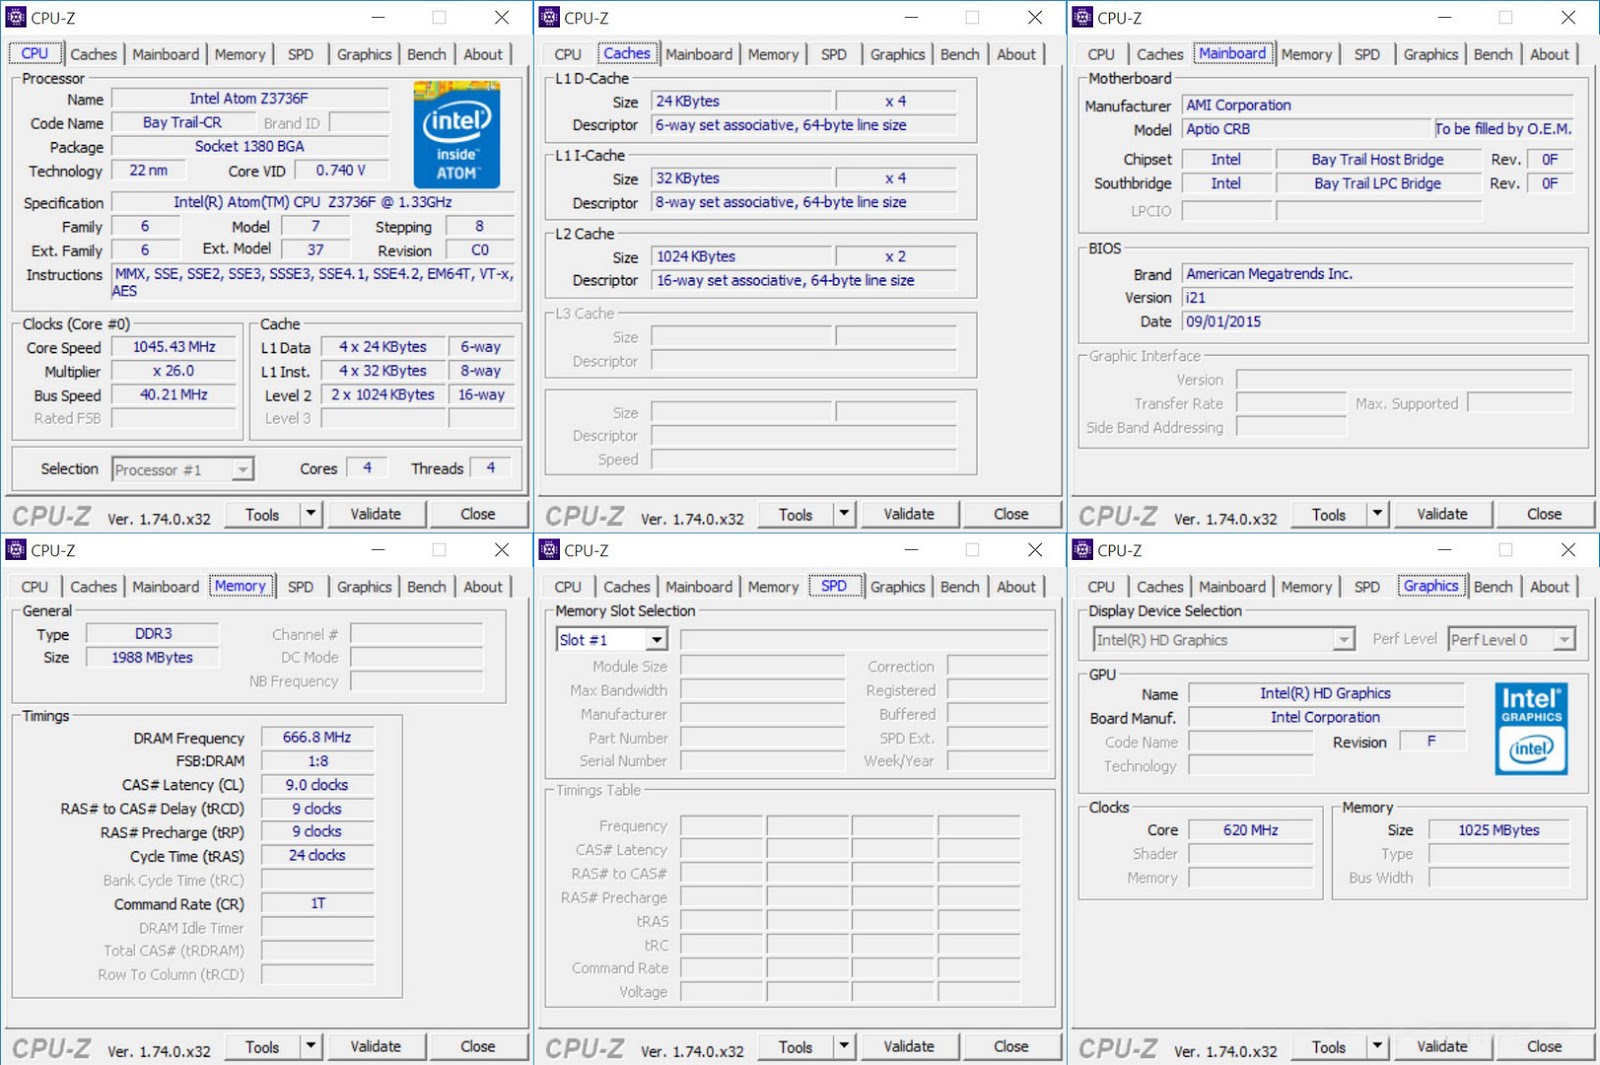Click the Socket 1380 BGA package value
This screenshot has width=1600, height=1065.
click(249, 146)
